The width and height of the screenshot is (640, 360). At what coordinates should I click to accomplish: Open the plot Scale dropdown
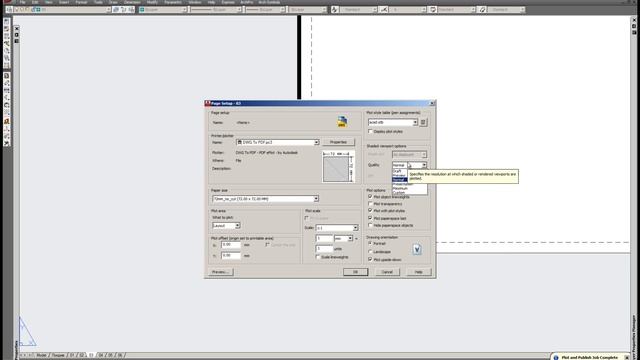(x=355, y=228)
